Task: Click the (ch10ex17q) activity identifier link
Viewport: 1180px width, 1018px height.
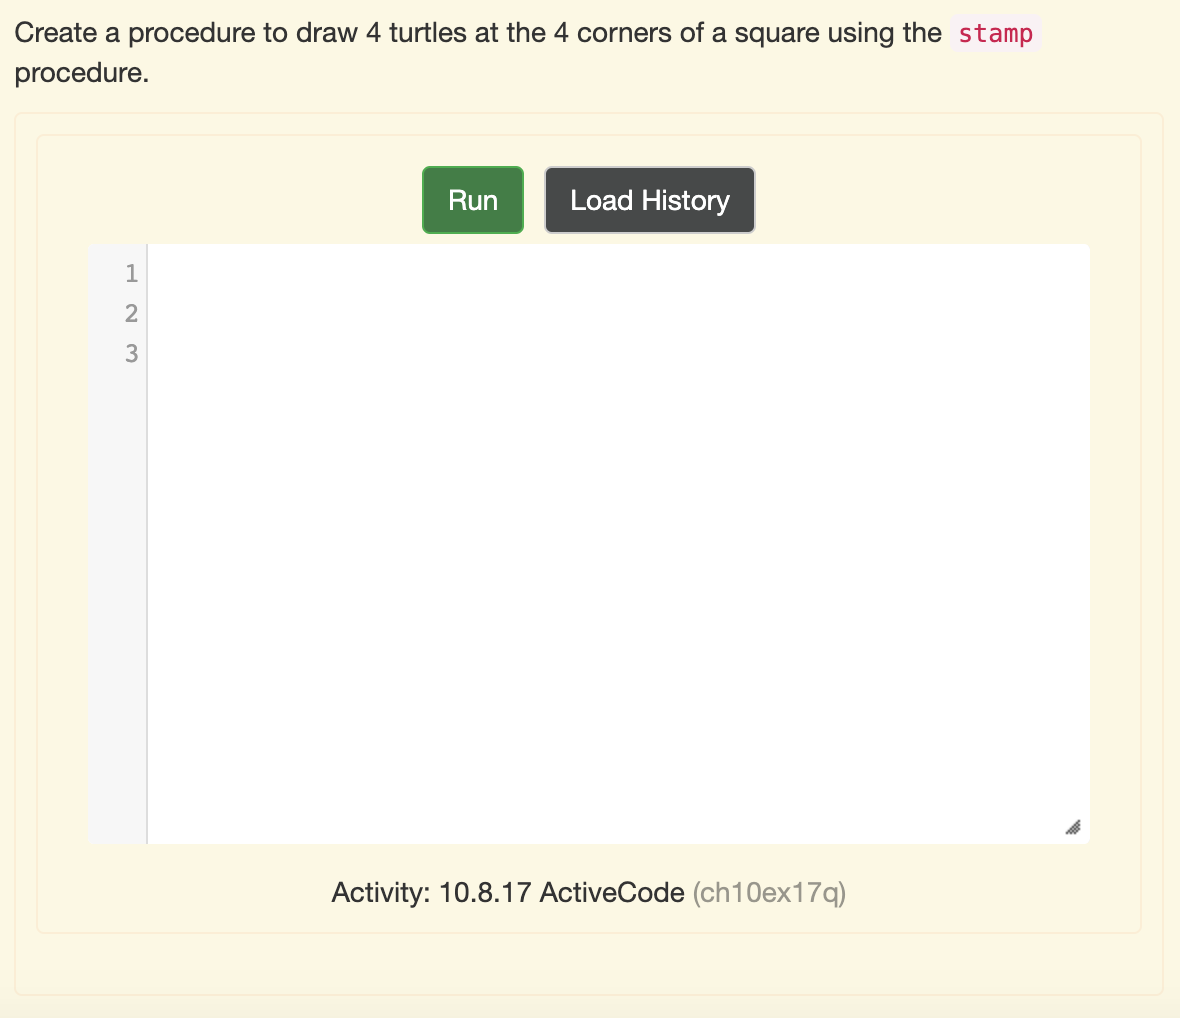Action: pyautogui.click(x=768, y=893)
